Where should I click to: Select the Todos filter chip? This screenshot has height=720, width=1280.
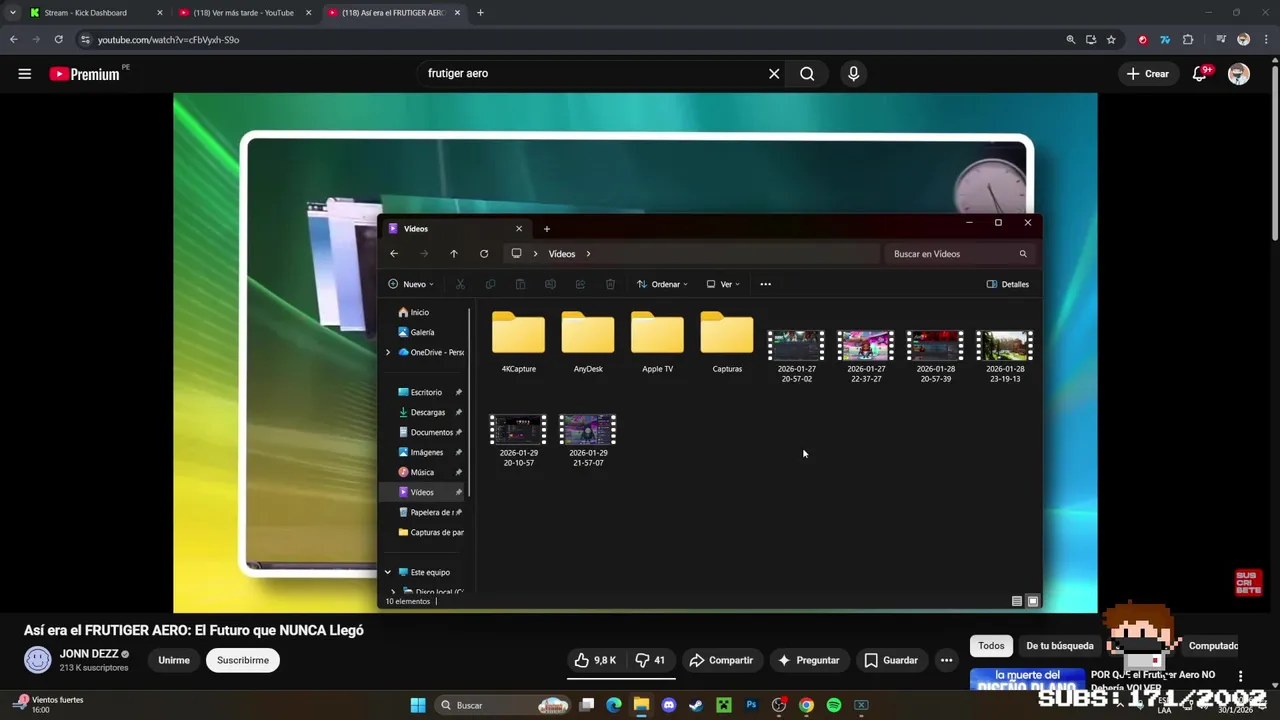pyautogui.click(x=991, y=646)
